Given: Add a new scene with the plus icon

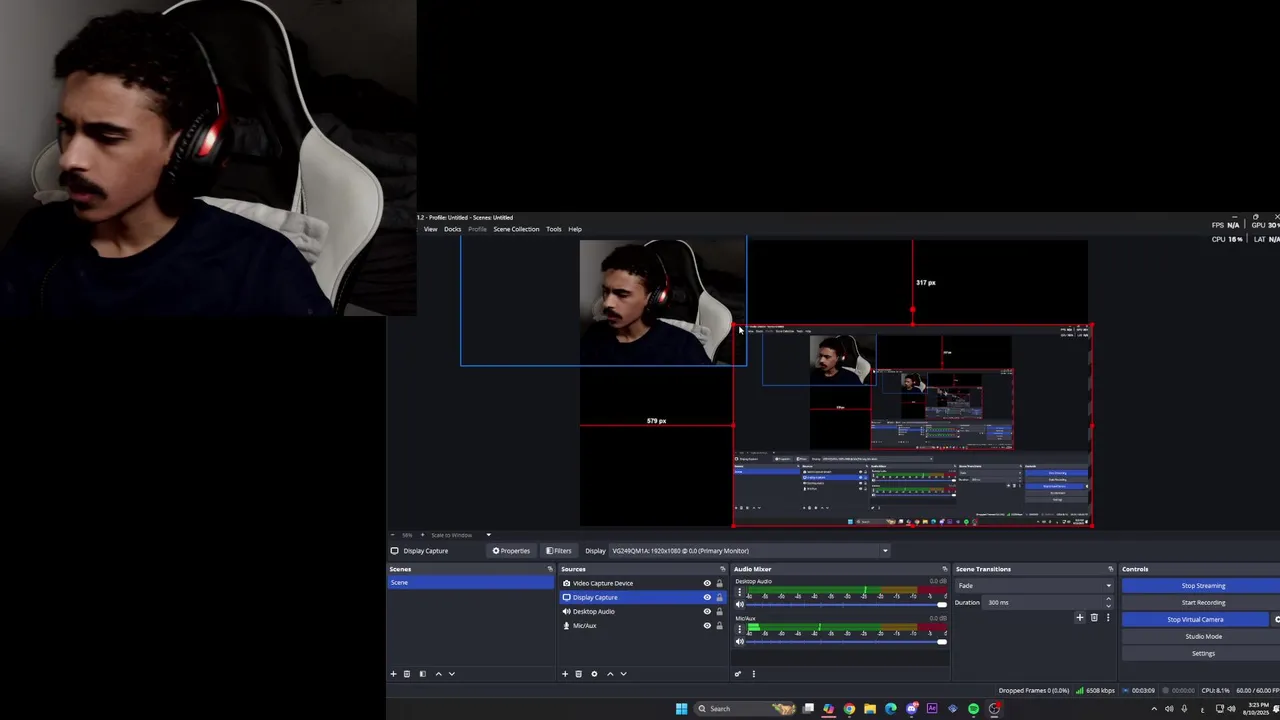Looking at the screenshot, I should coord(393,674).
